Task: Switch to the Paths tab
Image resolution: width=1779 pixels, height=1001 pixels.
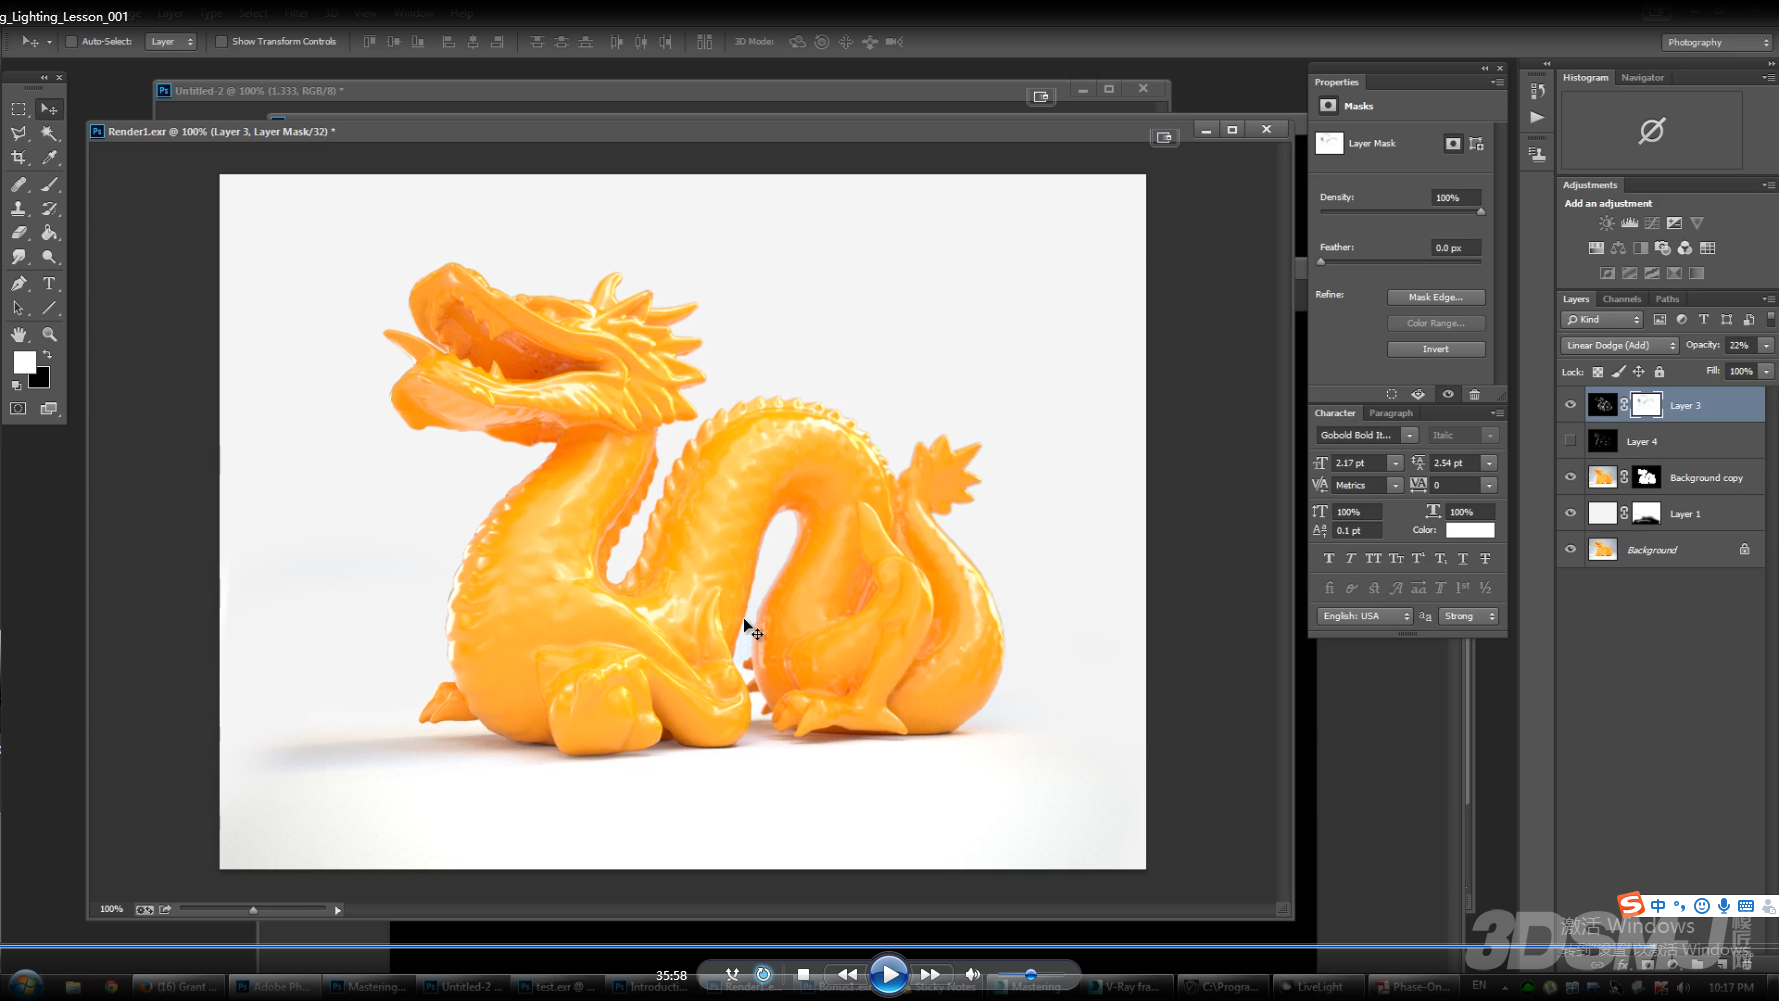Action: pyautogui.click(x=1667, y=299)
